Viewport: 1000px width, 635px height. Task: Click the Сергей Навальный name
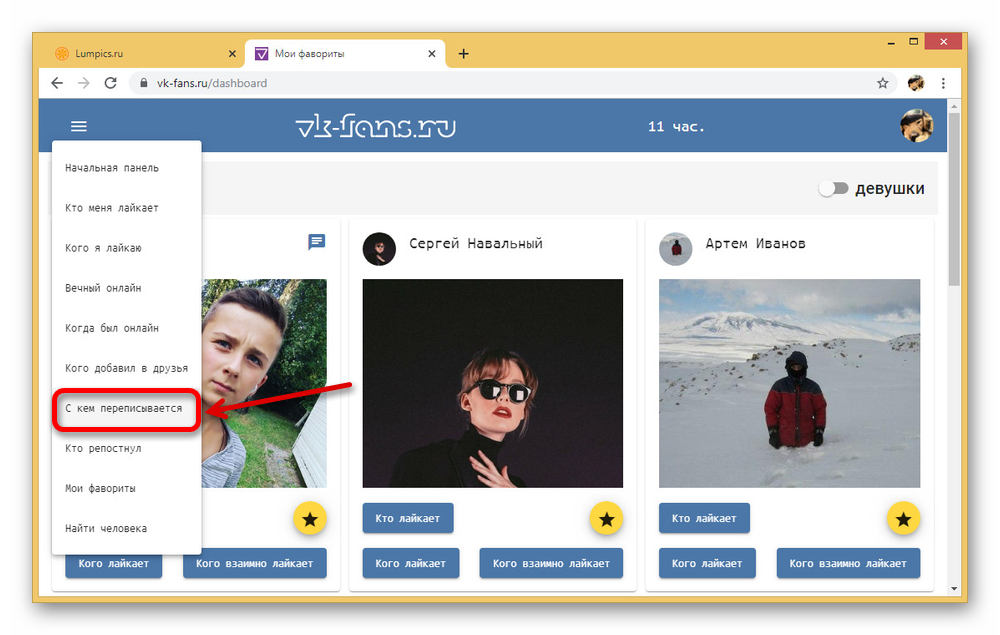coord(476,244)
